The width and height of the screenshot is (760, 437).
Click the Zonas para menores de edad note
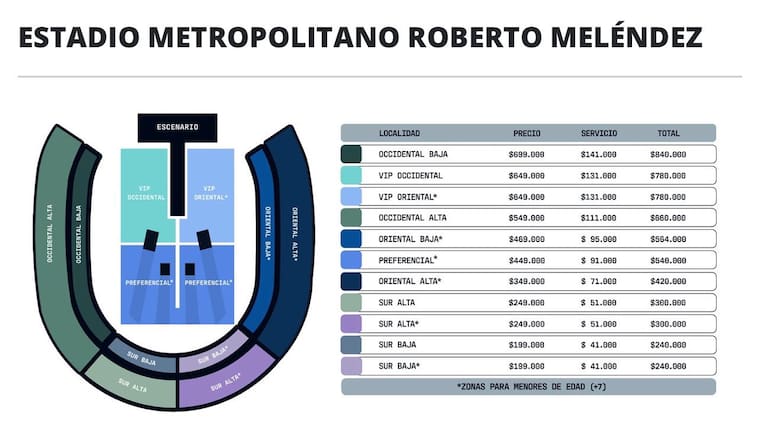point(528,386)
